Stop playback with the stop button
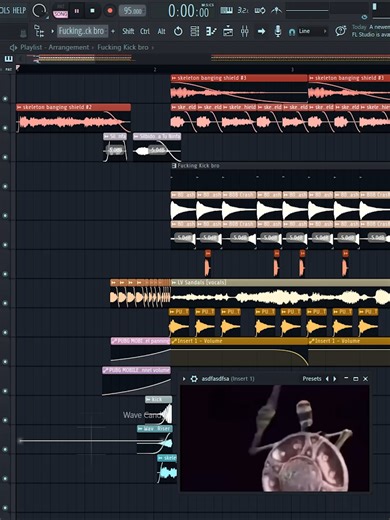390x520 pixels. click(92, 11)
